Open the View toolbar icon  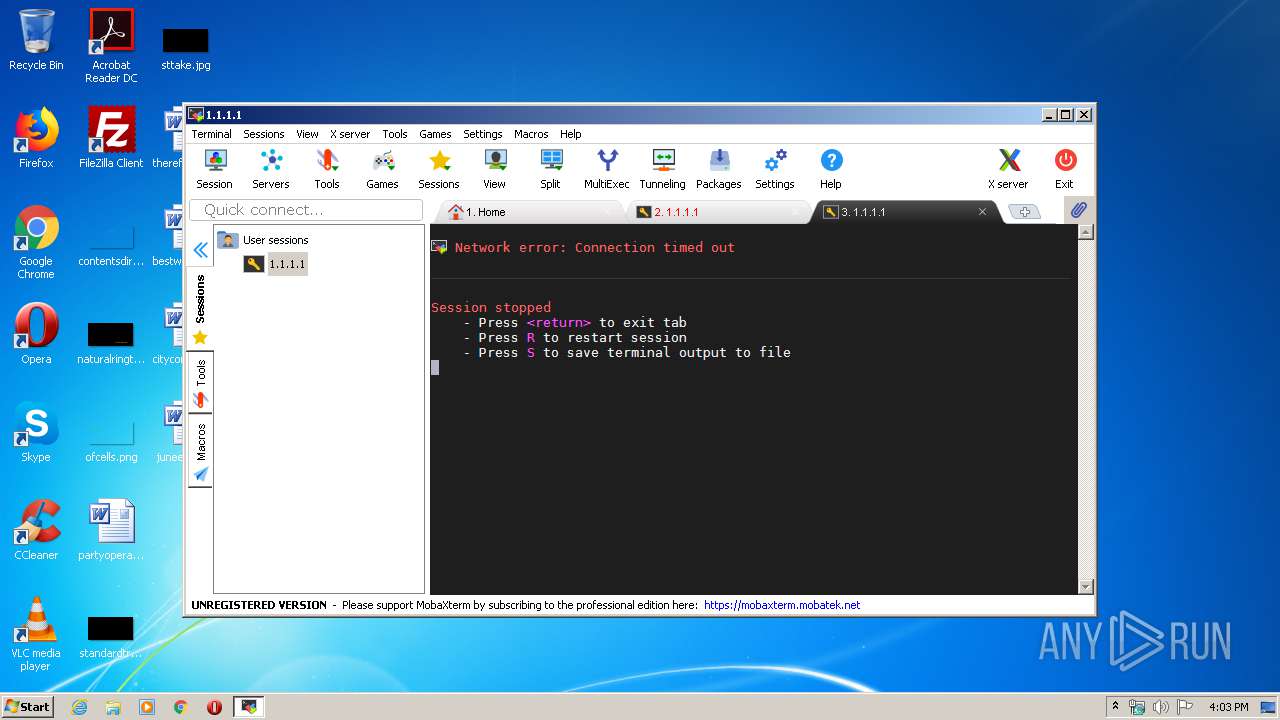point(494,169)
